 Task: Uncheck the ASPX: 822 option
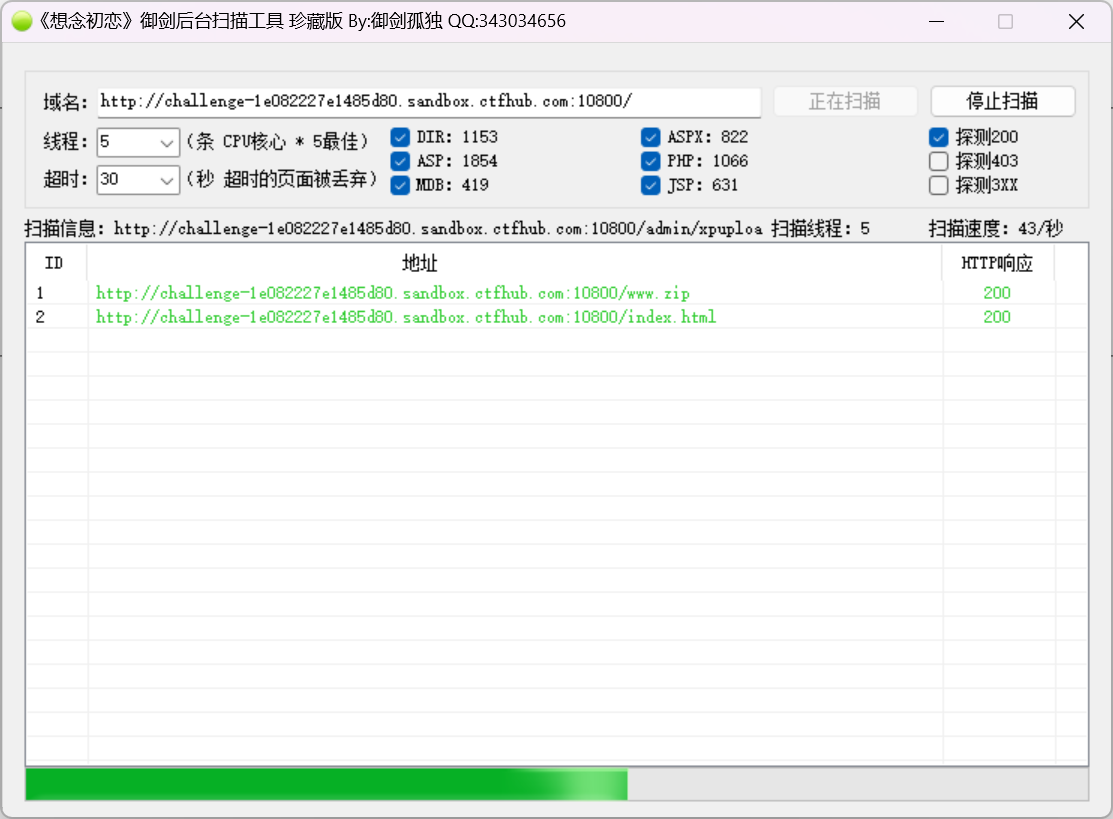point(651,137)
